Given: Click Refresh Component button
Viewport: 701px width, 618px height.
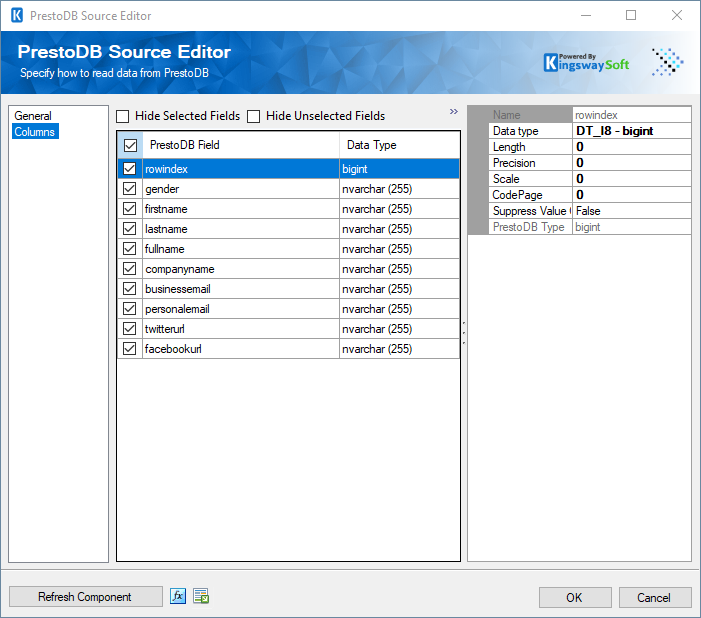Looking at the screenshot, I should pos(85,597).
